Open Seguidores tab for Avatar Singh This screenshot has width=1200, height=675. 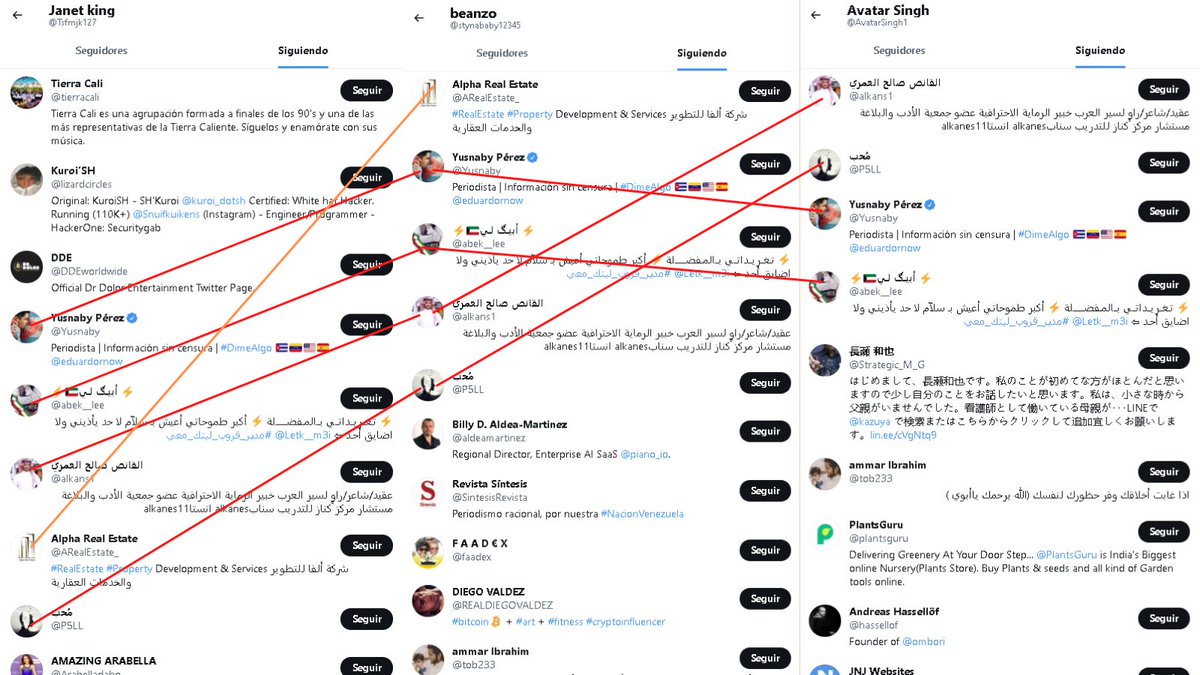tap(899, 50)
